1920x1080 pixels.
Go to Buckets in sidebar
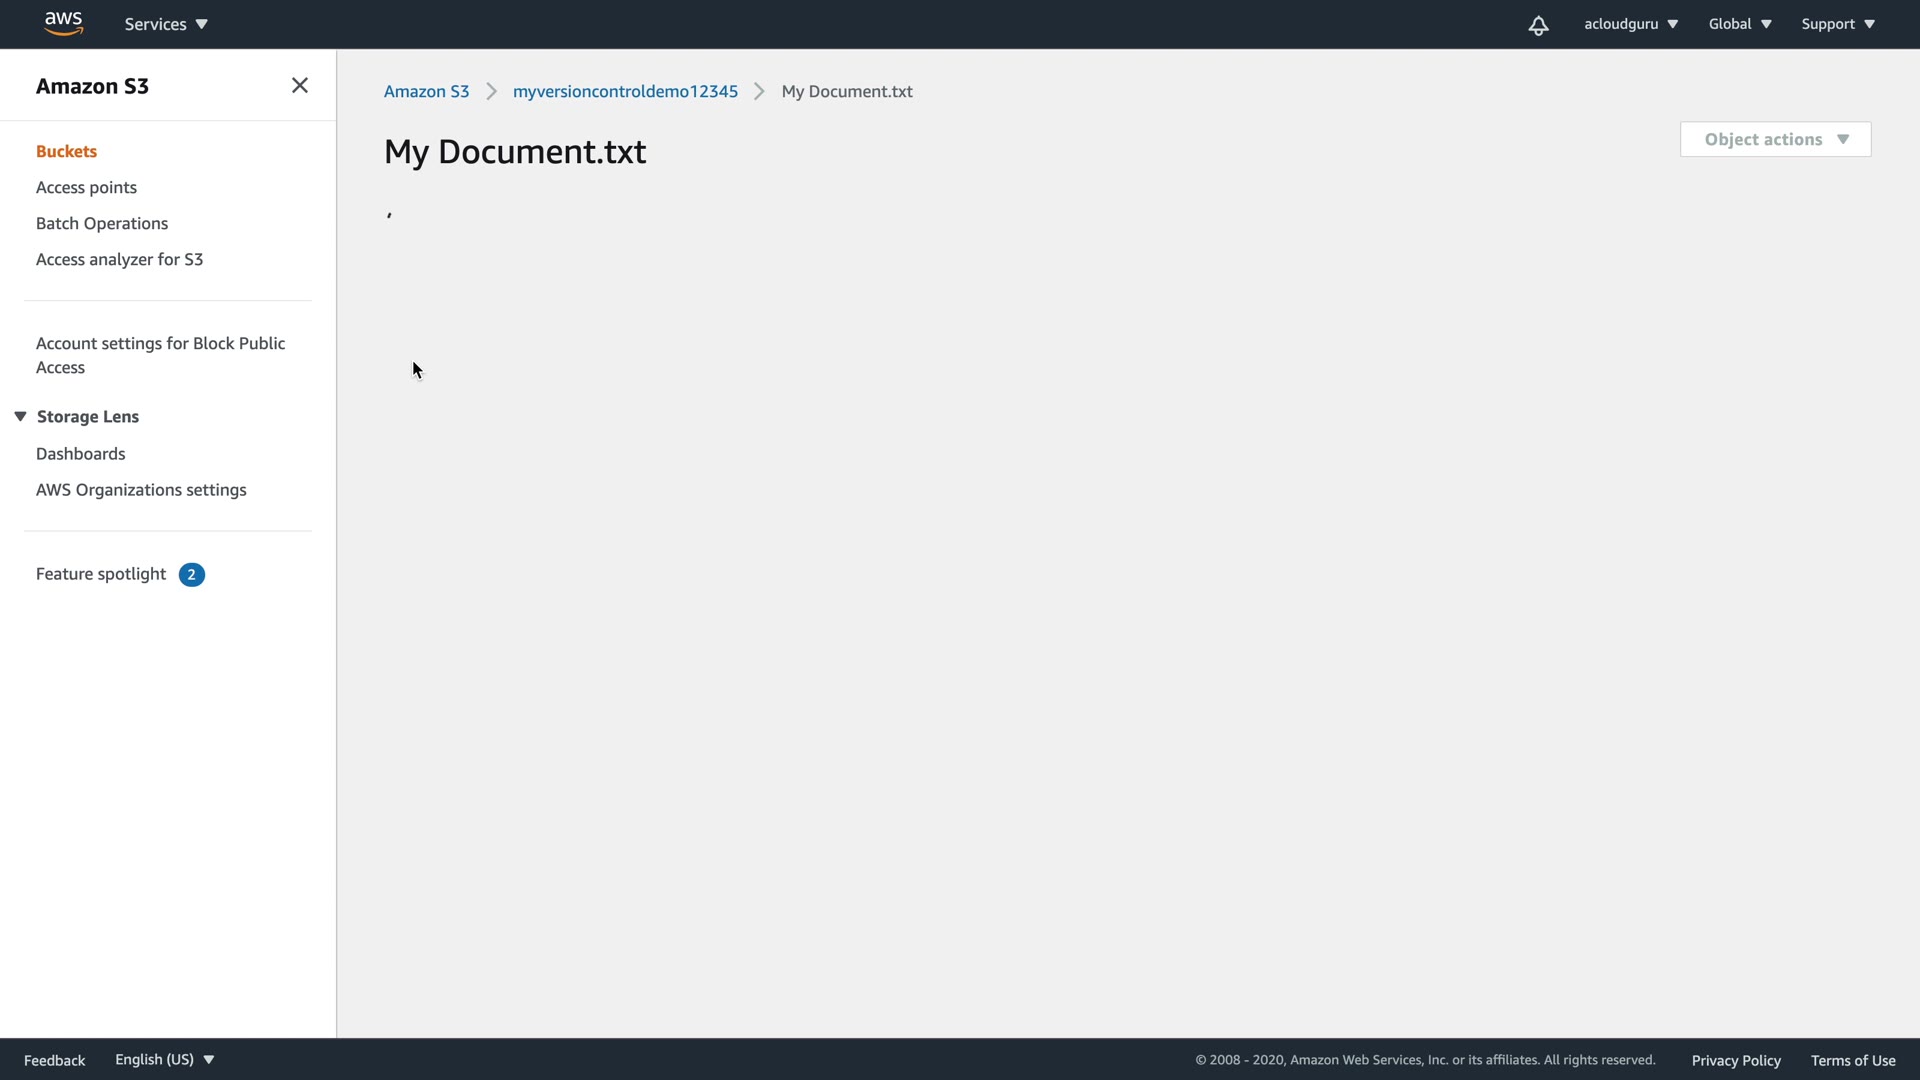tap(66, 152)
